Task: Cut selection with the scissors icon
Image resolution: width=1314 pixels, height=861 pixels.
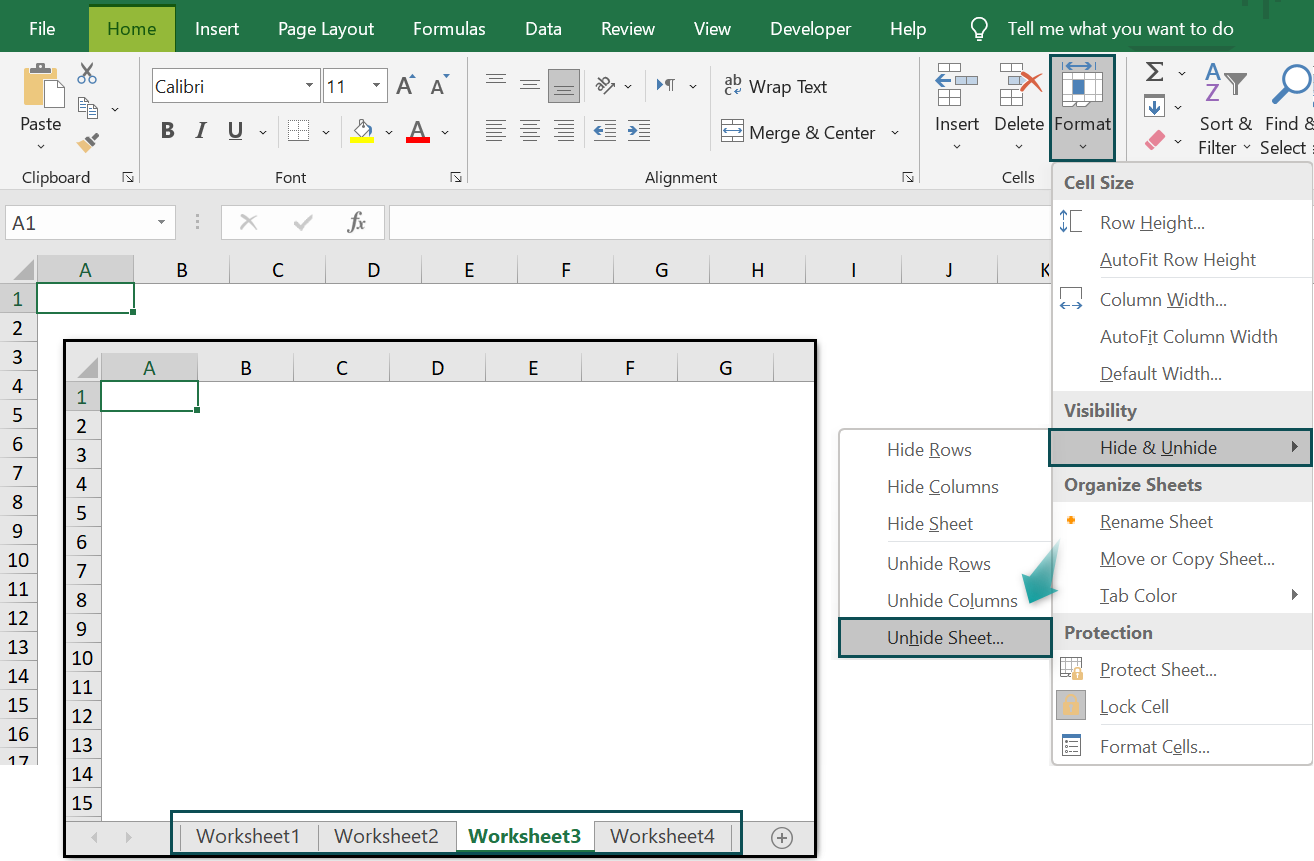Action: (86, 73)
